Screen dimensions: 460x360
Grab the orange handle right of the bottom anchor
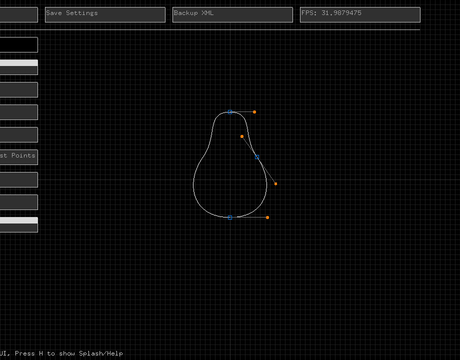[267, 218]
